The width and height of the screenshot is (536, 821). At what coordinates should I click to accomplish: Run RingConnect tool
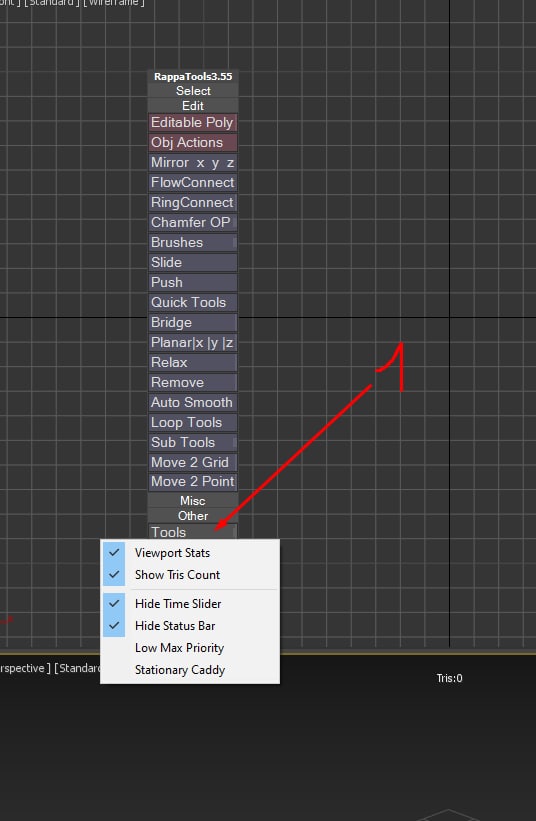193,202
